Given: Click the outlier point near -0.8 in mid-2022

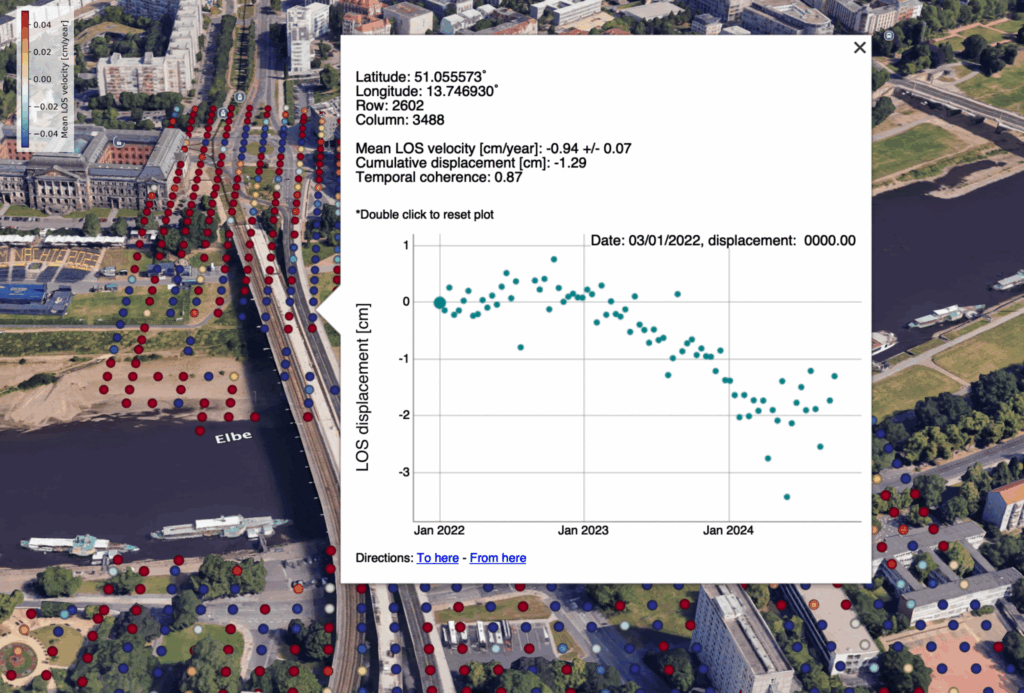Looking at the screenshot, I should 521,347.
